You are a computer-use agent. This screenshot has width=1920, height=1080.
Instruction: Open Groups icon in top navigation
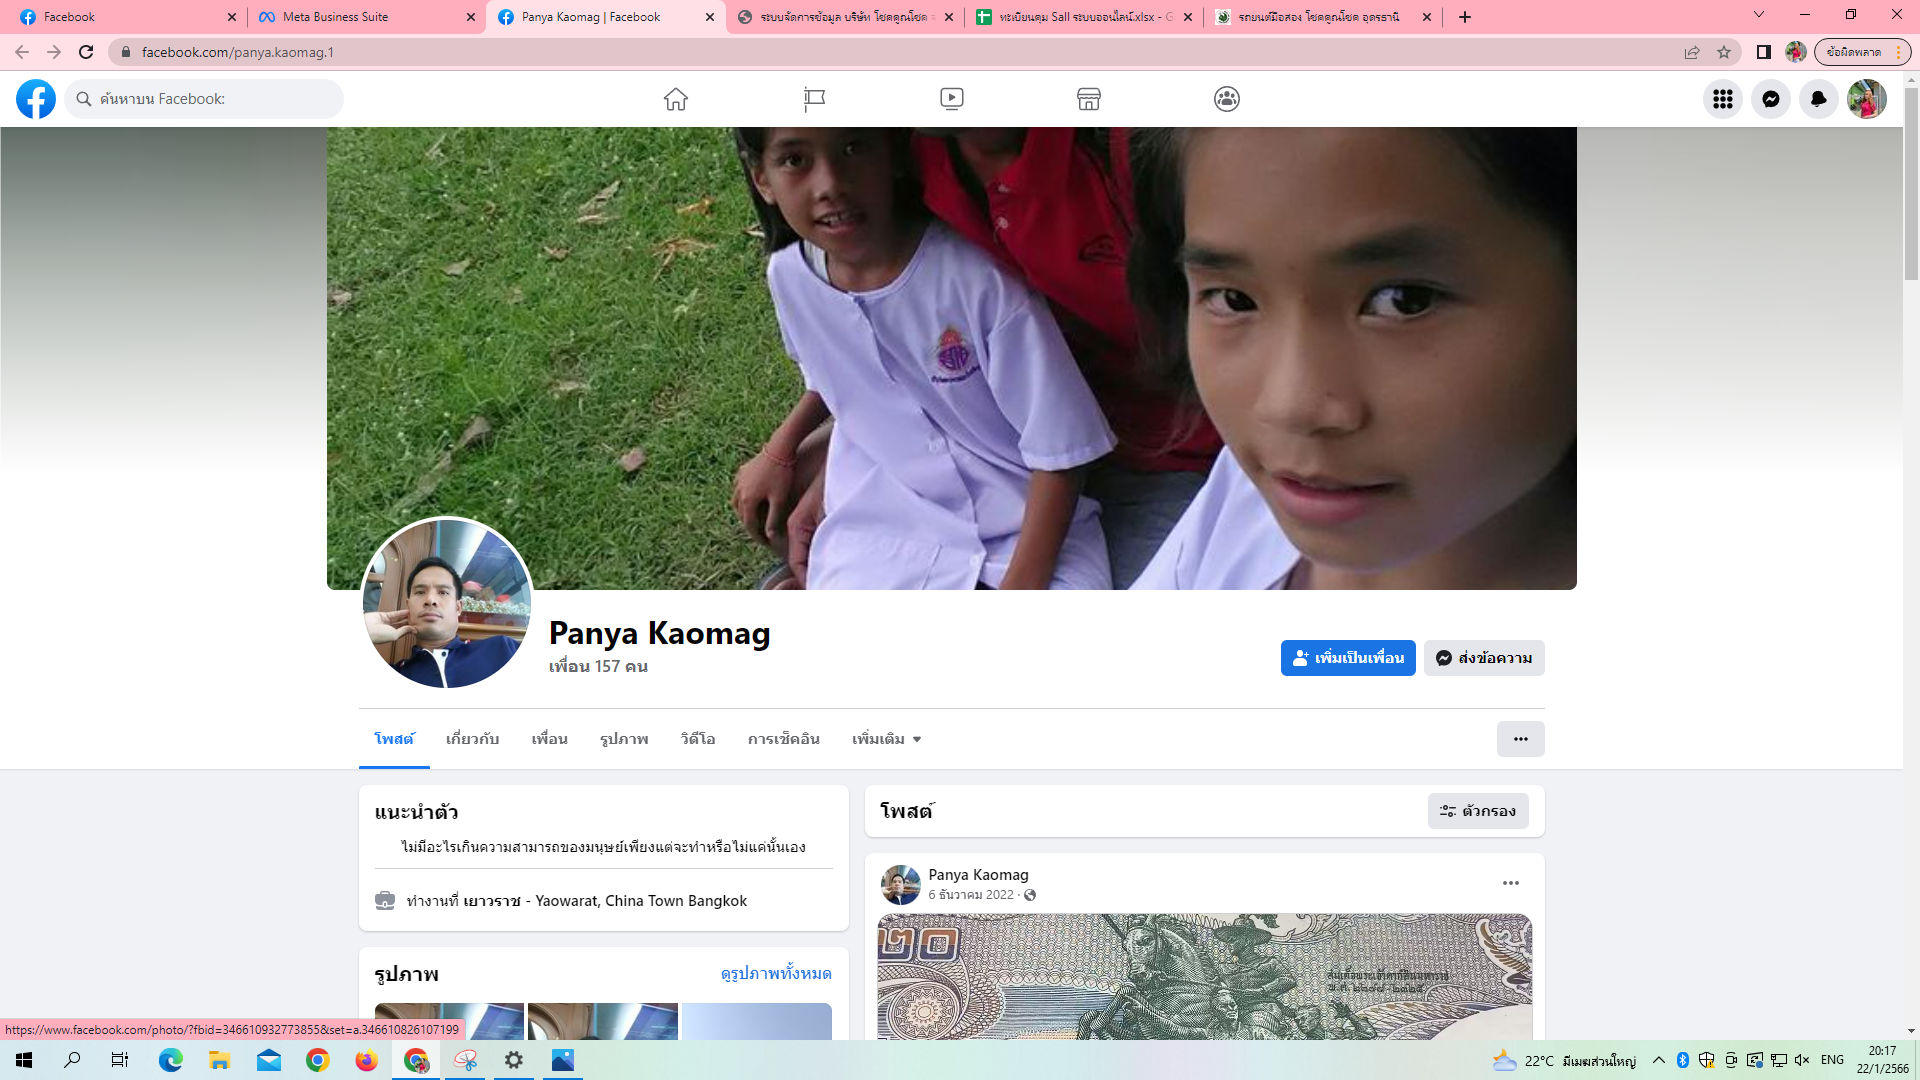click(x=1227, y=99)
